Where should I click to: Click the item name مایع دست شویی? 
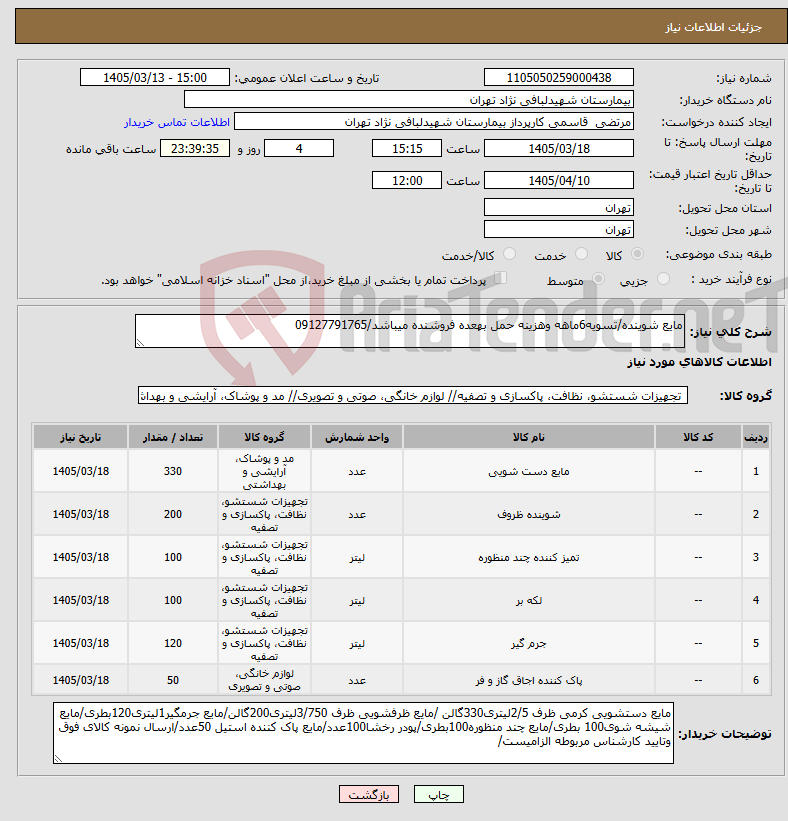tap(528, 472)
